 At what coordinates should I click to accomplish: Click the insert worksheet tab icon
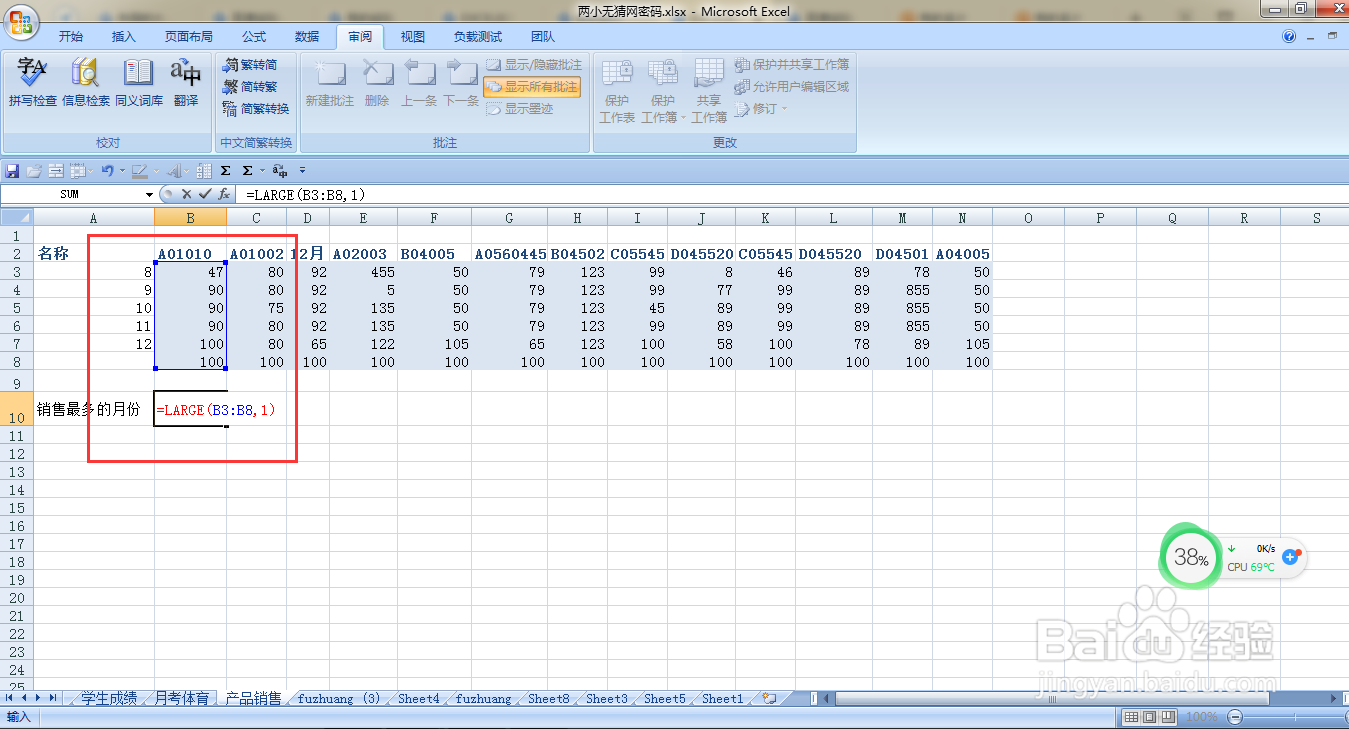[x=769, y=699]
